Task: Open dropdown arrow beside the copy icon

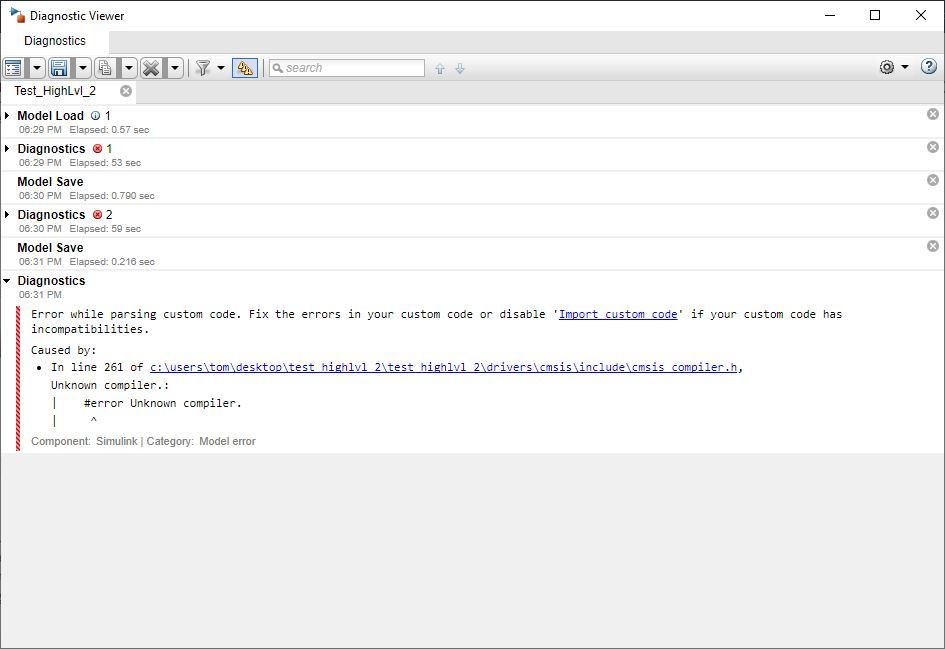Action: [128, 68]
